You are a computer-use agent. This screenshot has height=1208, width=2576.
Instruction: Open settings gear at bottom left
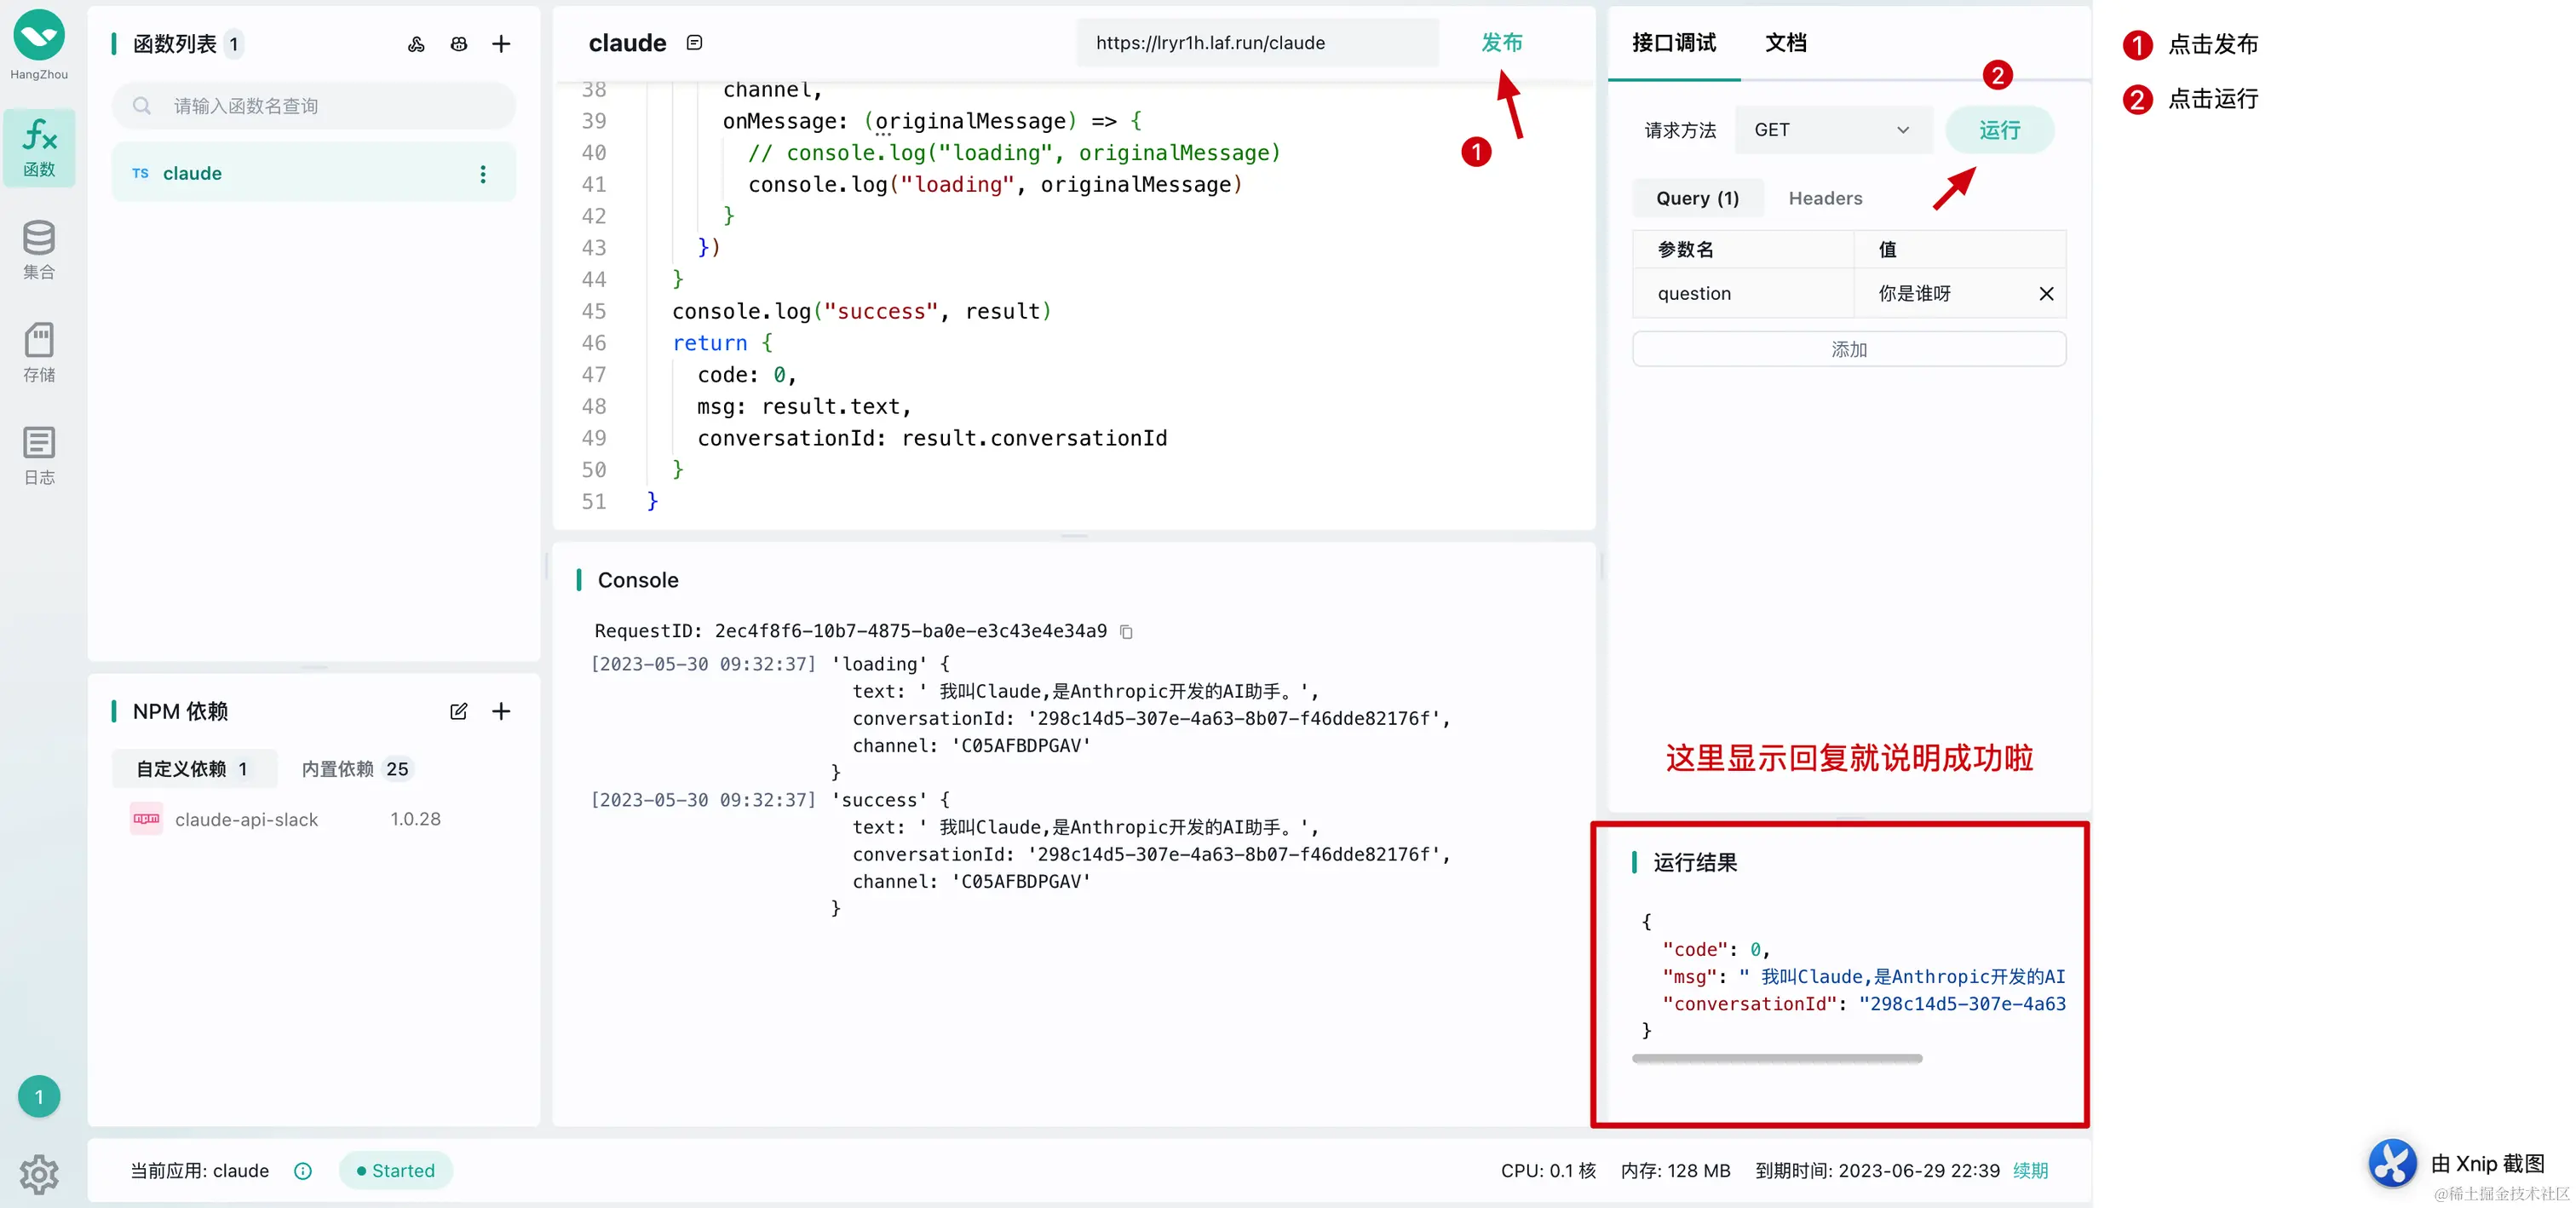39,1174
